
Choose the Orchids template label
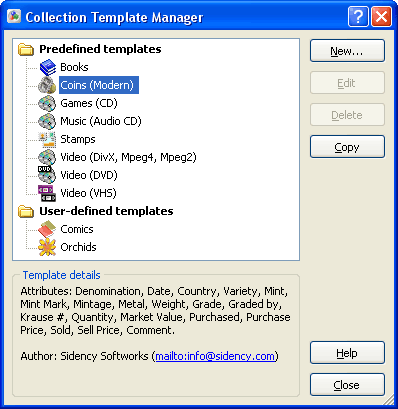point(78,247)
